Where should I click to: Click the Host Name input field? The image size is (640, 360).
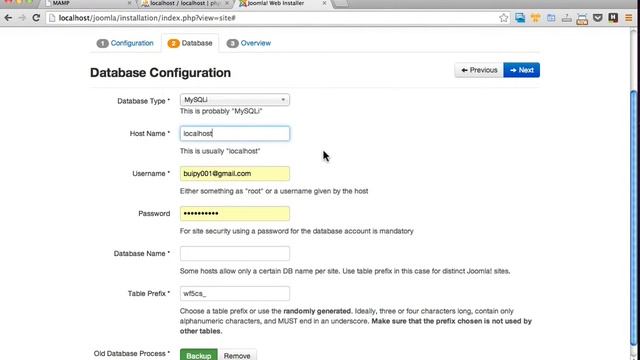click(235, 133)
